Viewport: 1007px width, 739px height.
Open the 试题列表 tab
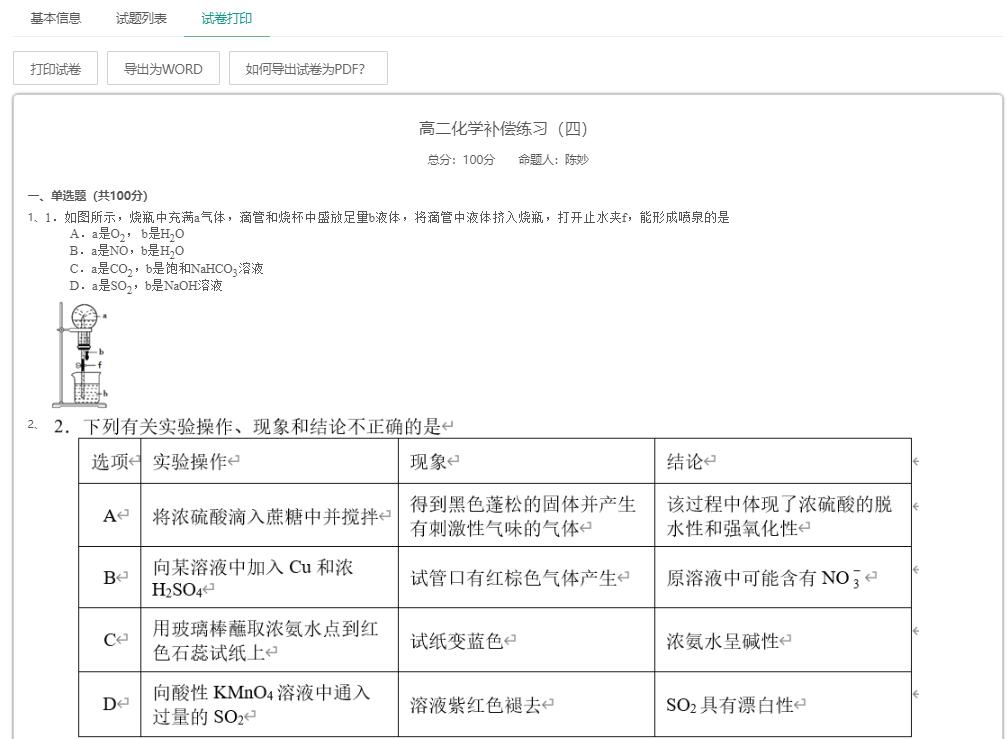click(141, 18)
